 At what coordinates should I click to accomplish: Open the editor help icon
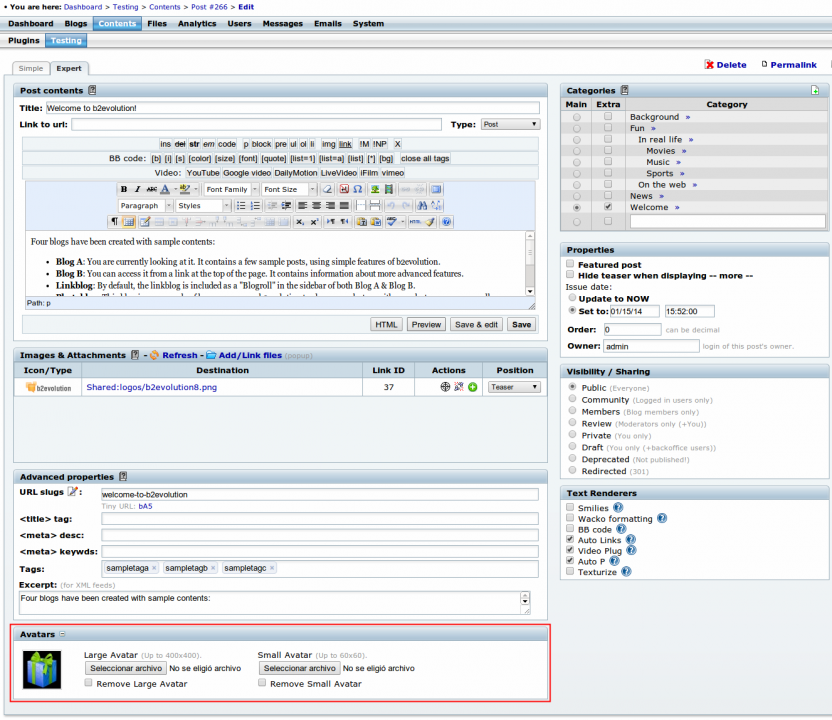pos(446,222)
